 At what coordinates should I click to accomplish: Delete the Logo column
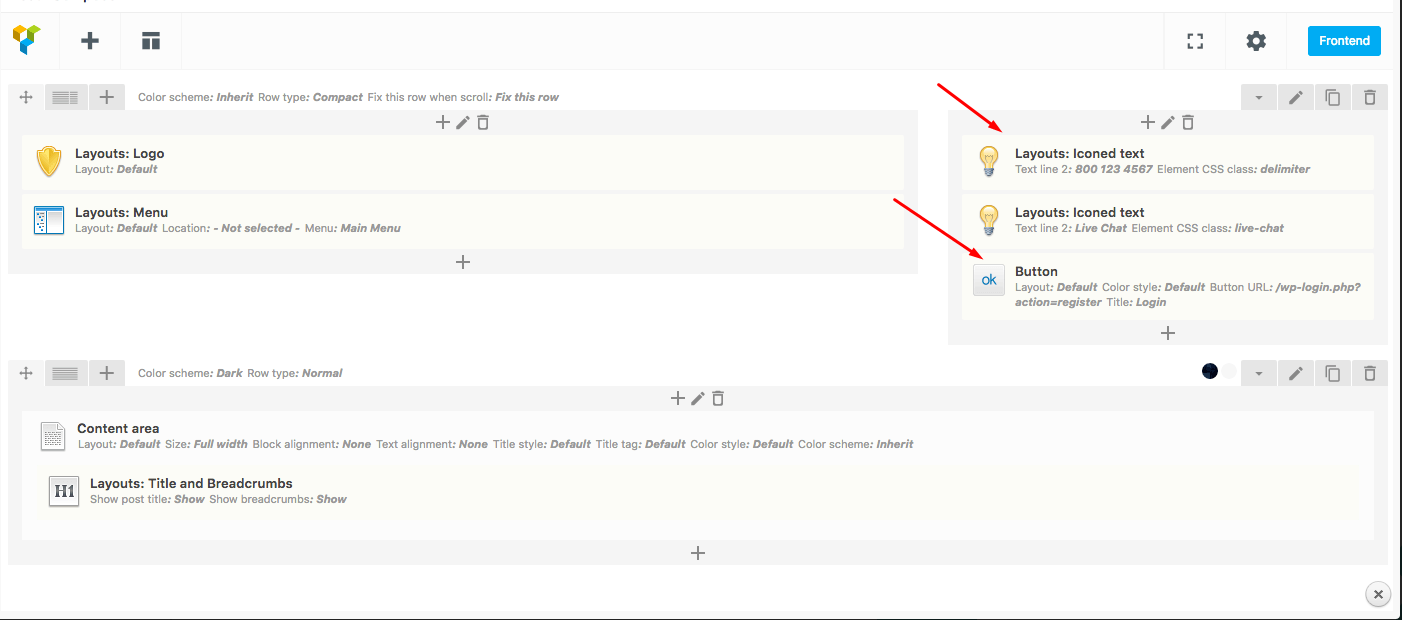coord(483,122)
